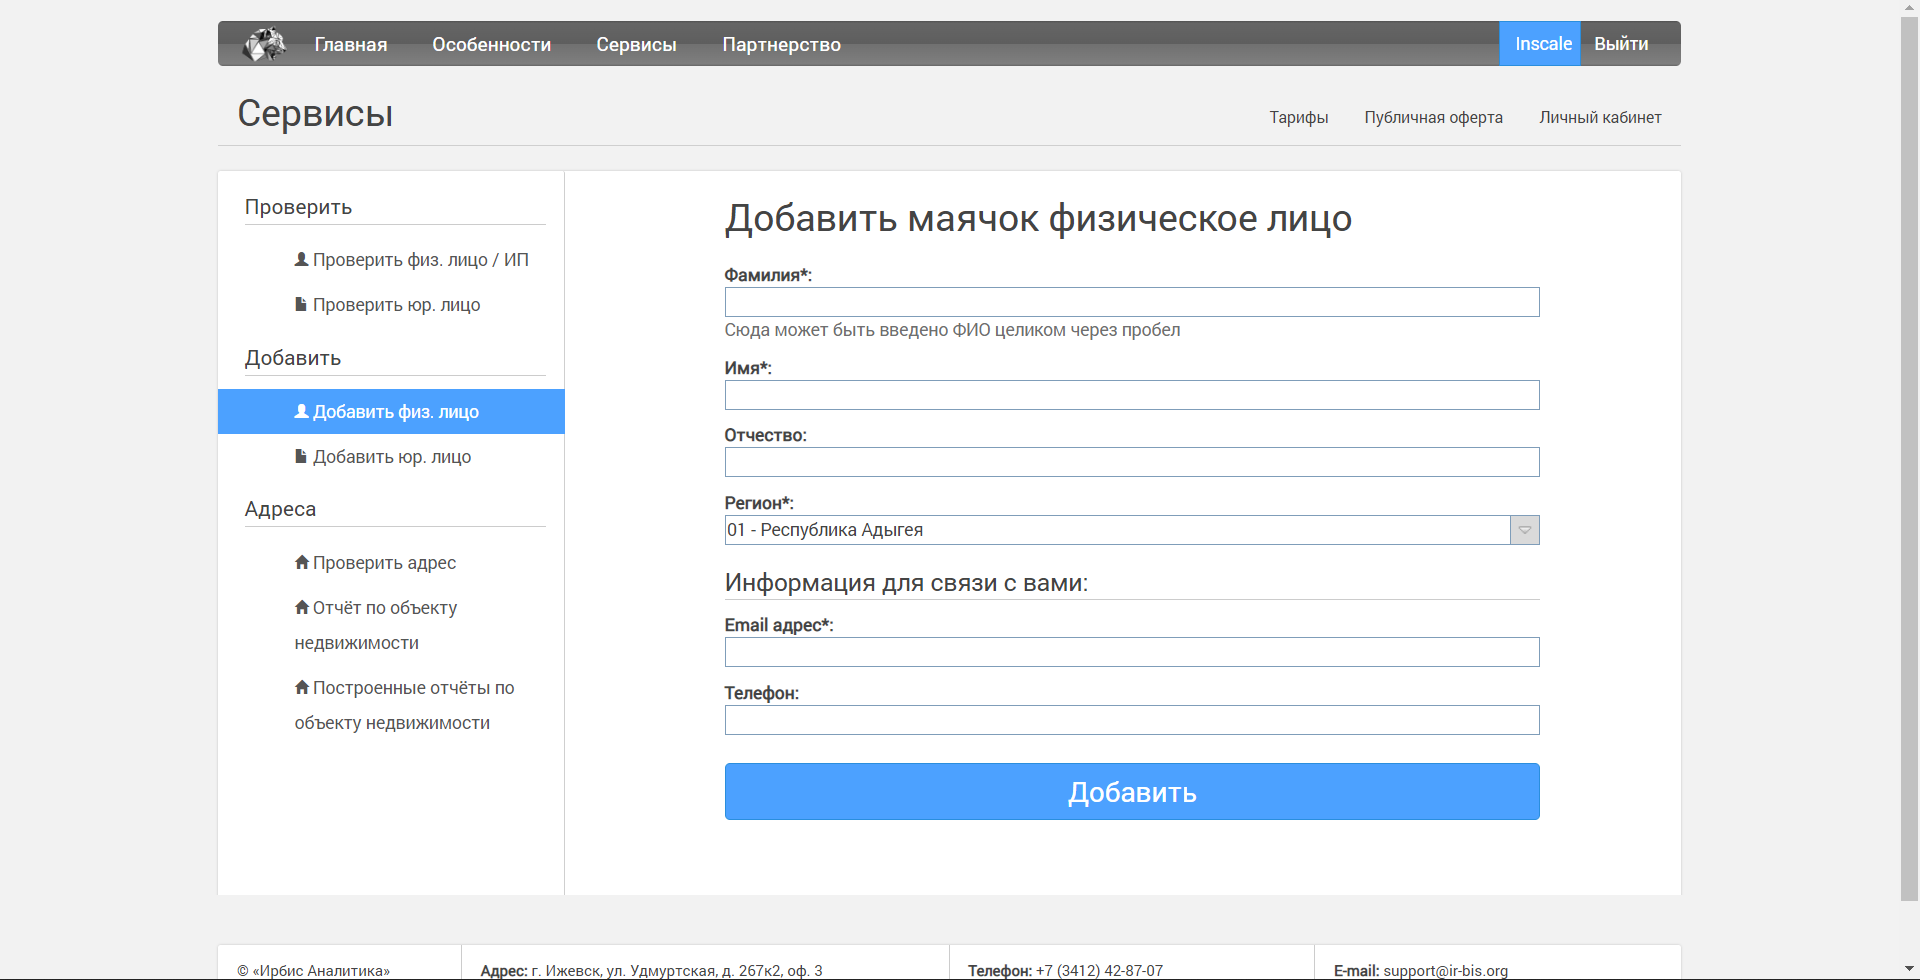The width and height of the screenshot is (1920, 980).
Task: Click the Проверить section header
Action: tap(298, 207)
